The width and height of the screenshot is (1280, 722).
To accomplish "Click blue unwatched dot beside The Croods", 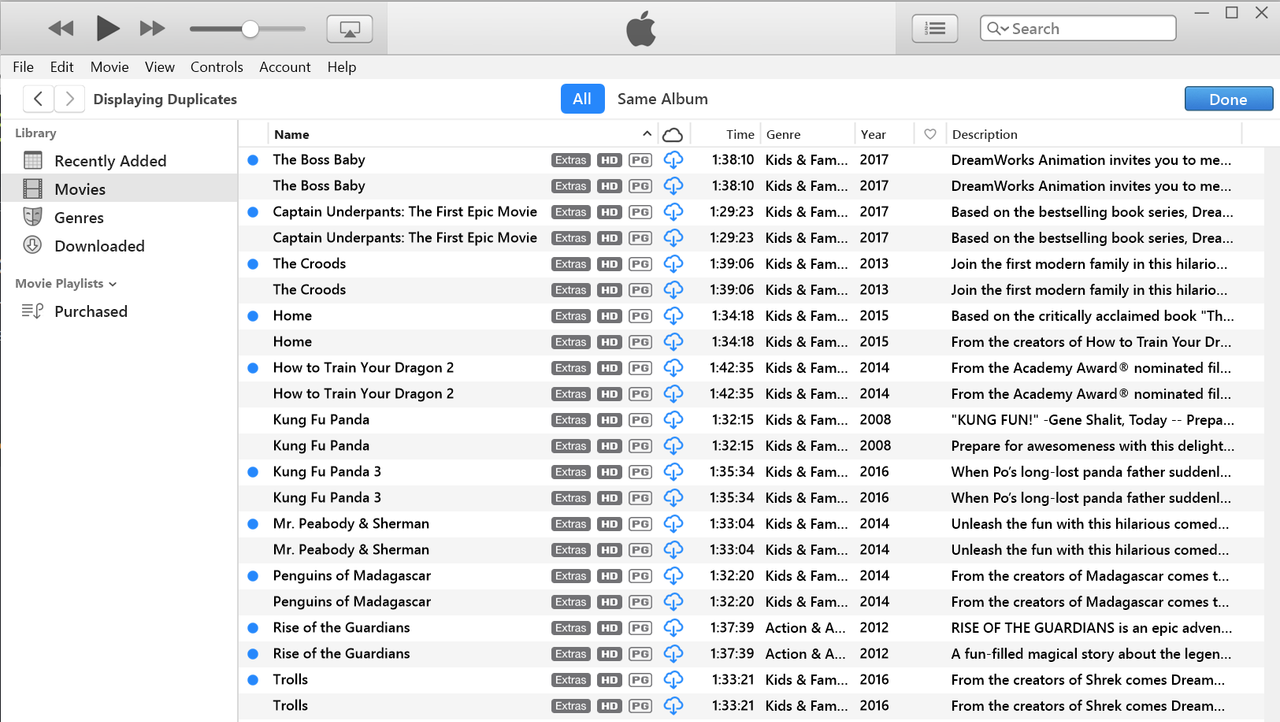I will 252,264.
